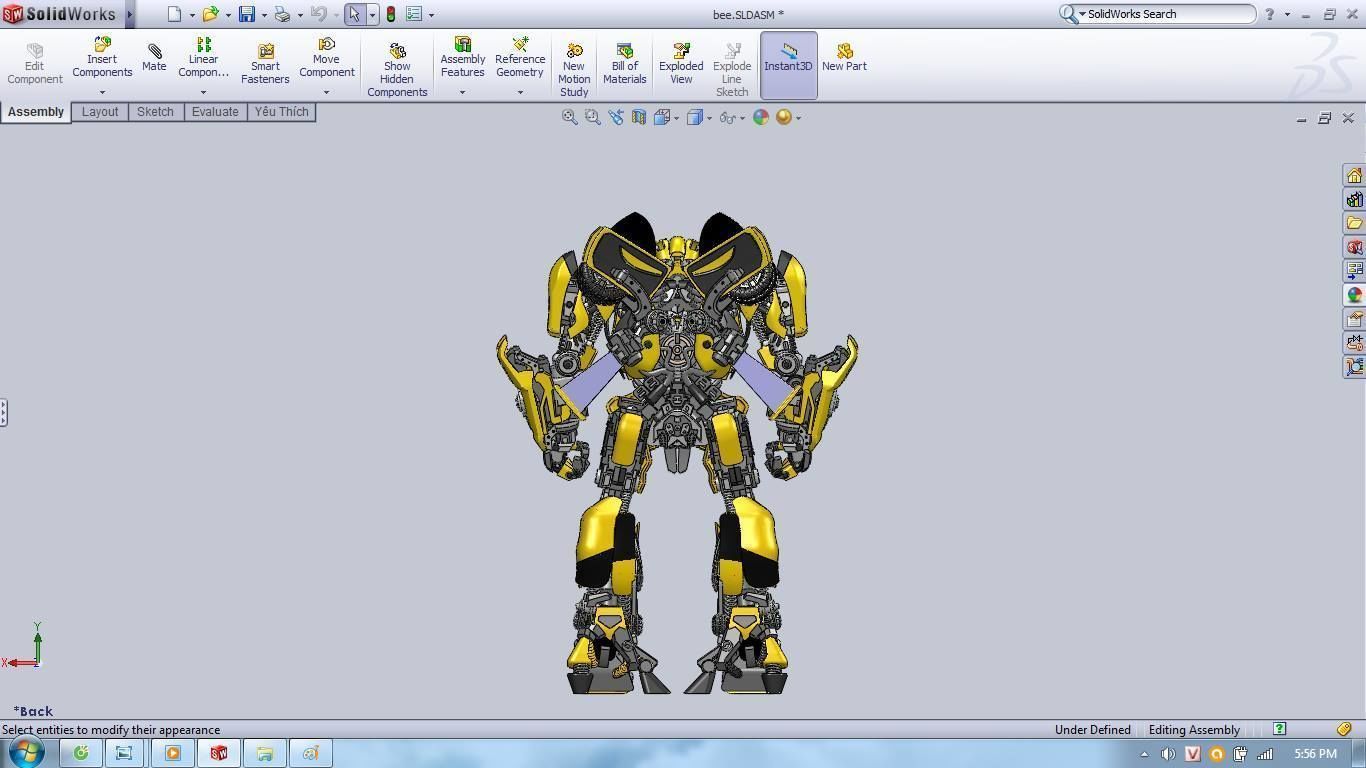Screen dimensions: 1366x768
Task: Open dropdown arrow beside Open icon
Action: (228, 15)
